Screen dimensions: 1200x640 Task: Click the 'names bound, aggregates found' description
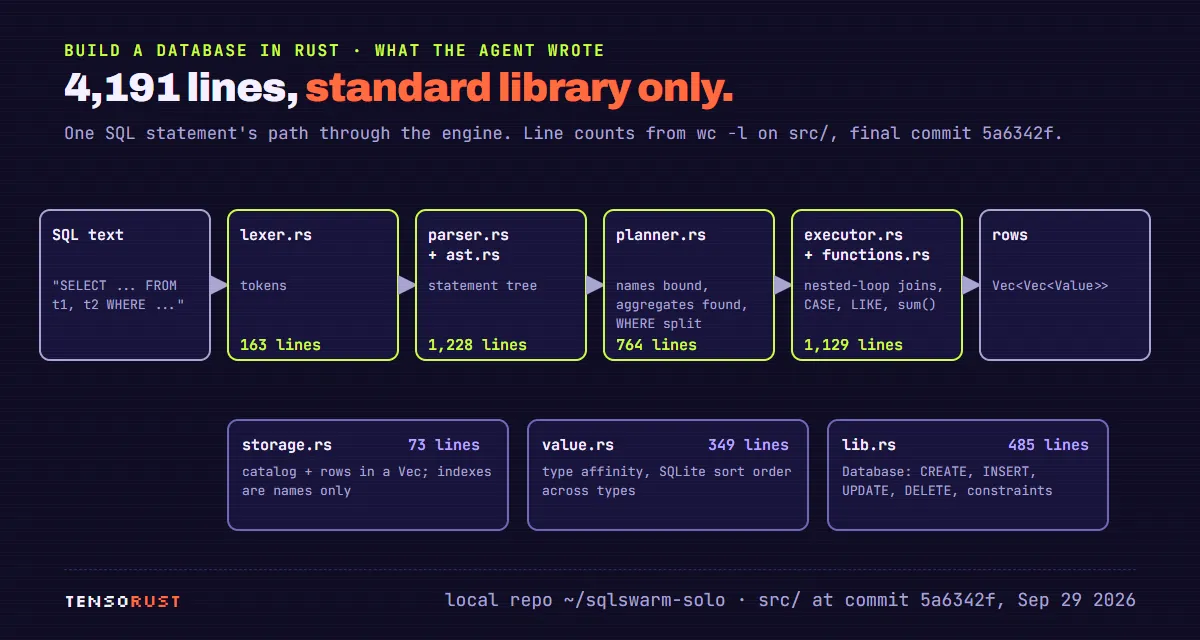pos(681,304)
